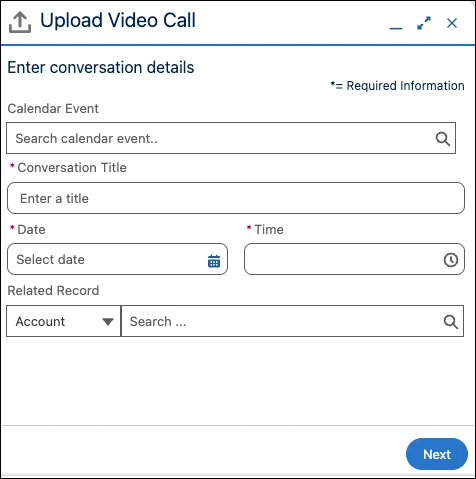This screenshot has width=476, height=479.
Task: Close the Upload Video Call panel
Action: (x=452, y=23)
